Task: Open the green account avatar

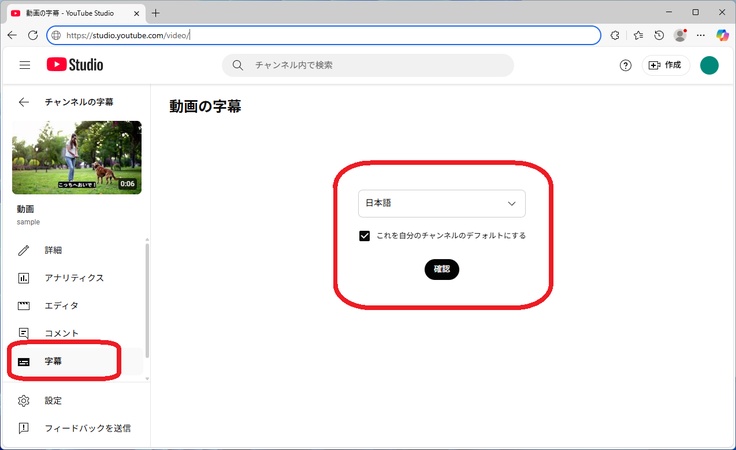Action: click(x=709, y=65)
